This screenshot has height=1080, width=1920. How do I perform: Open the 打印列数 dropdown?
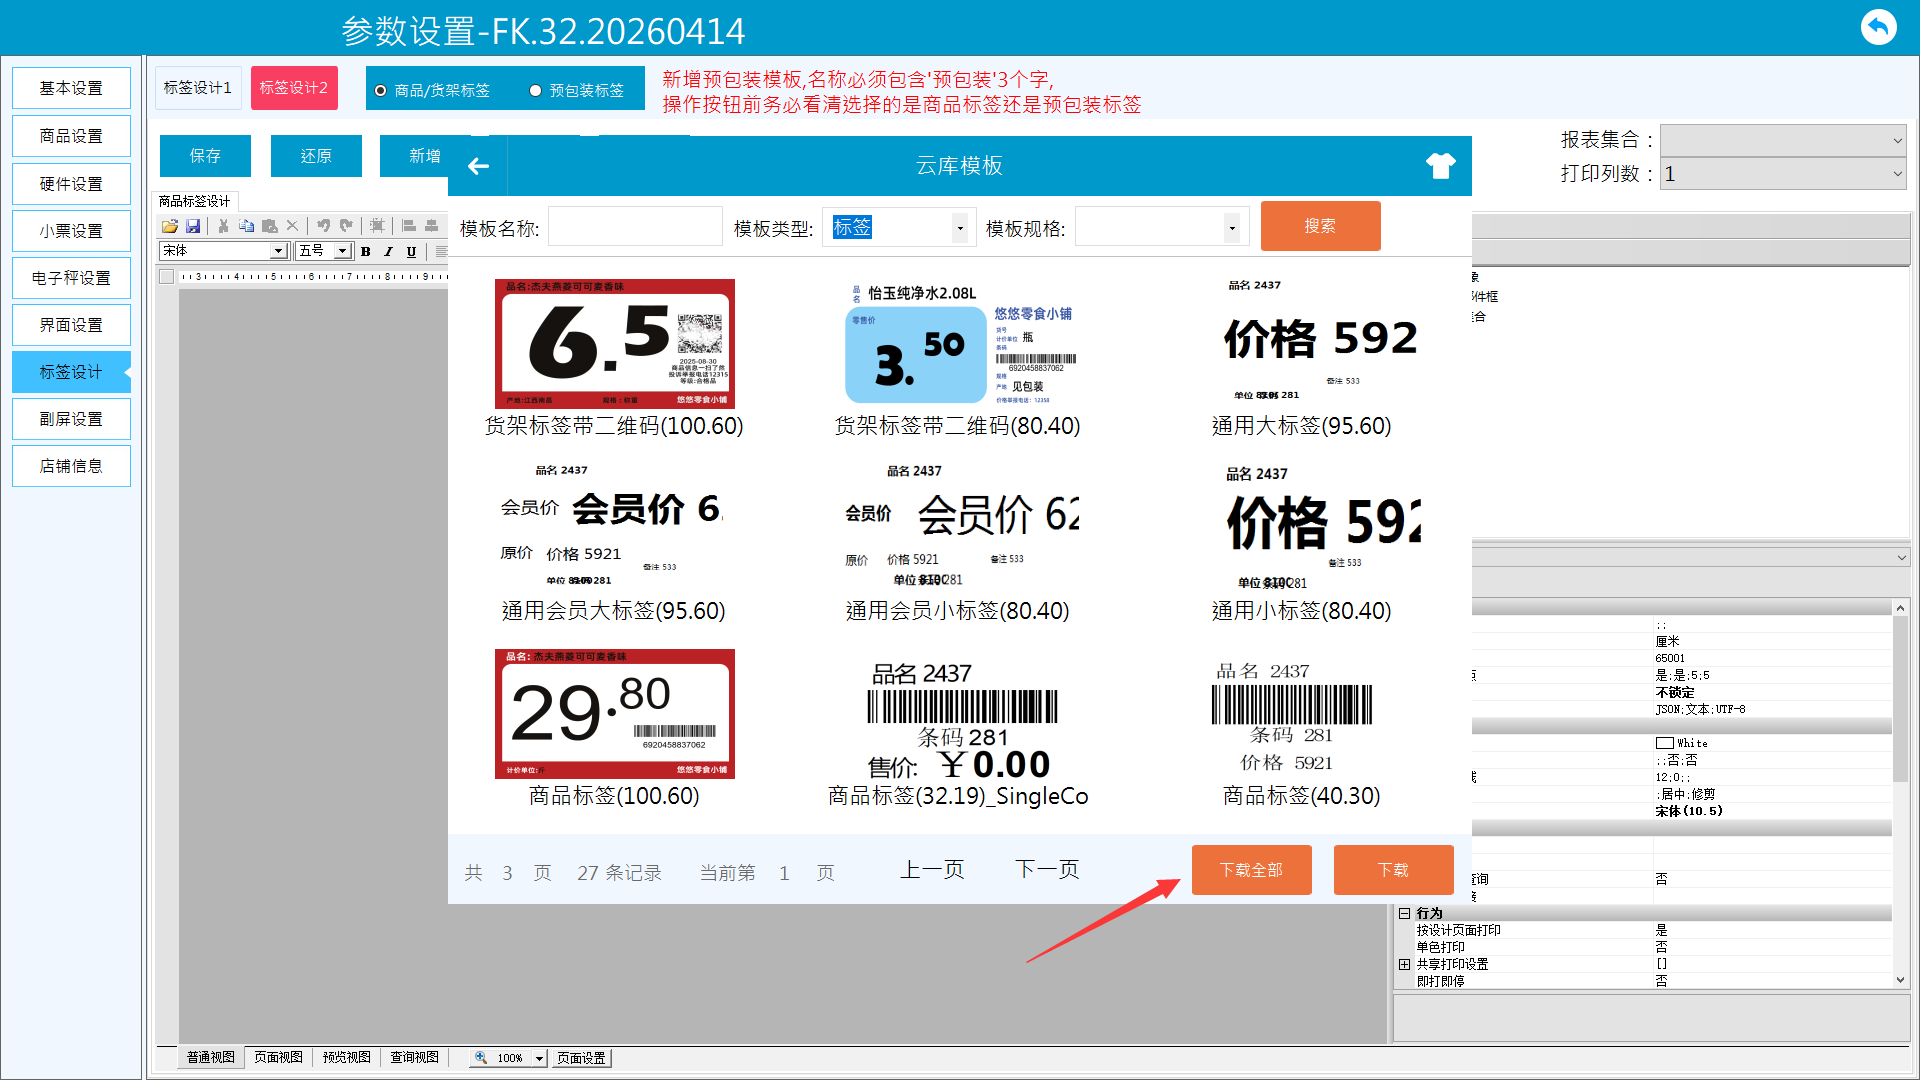(x=1896, y=174)
